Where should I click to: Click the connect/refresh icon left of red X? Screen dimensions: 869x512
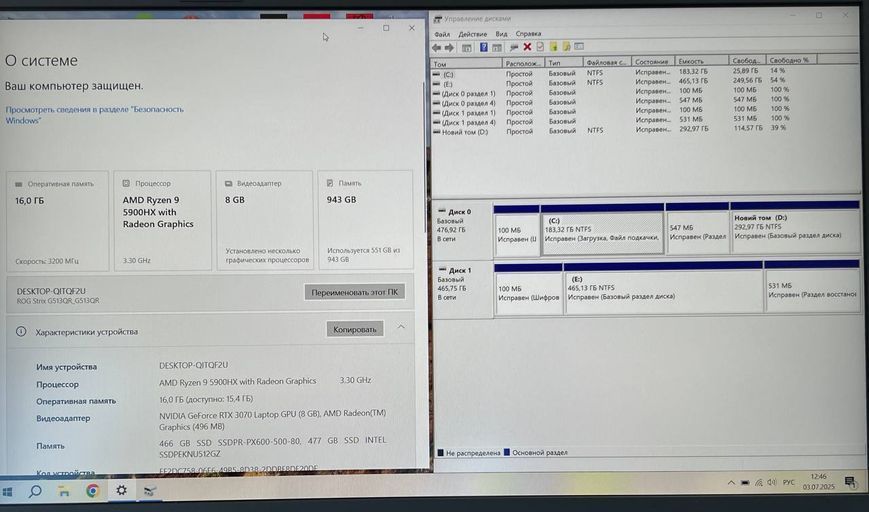coord(514,48)
